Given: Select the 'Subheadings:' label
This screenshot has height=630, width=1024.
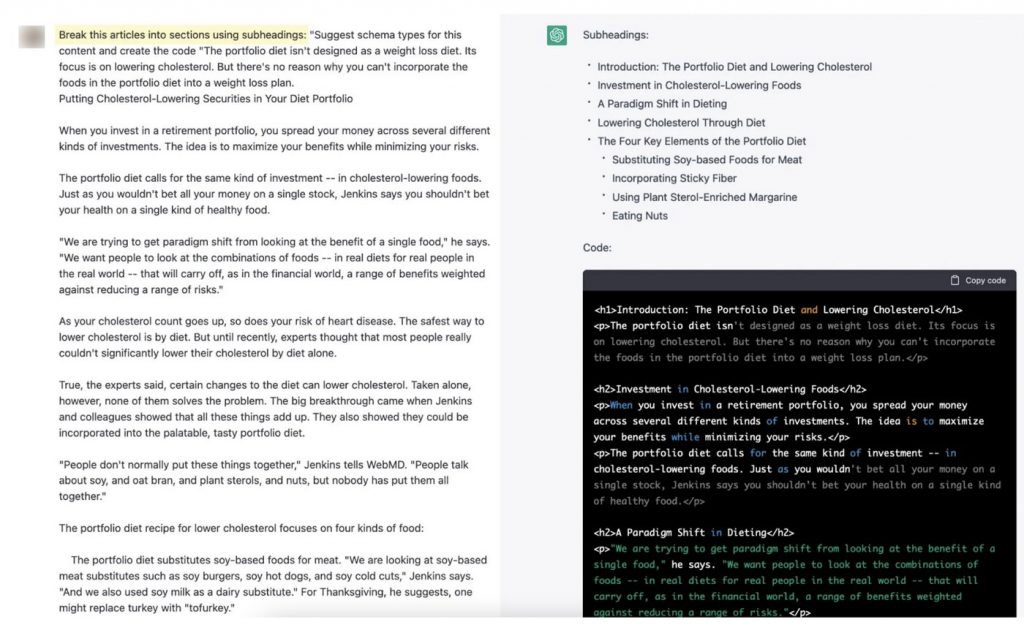Looking at the screenshot, I should click(615, 35).
